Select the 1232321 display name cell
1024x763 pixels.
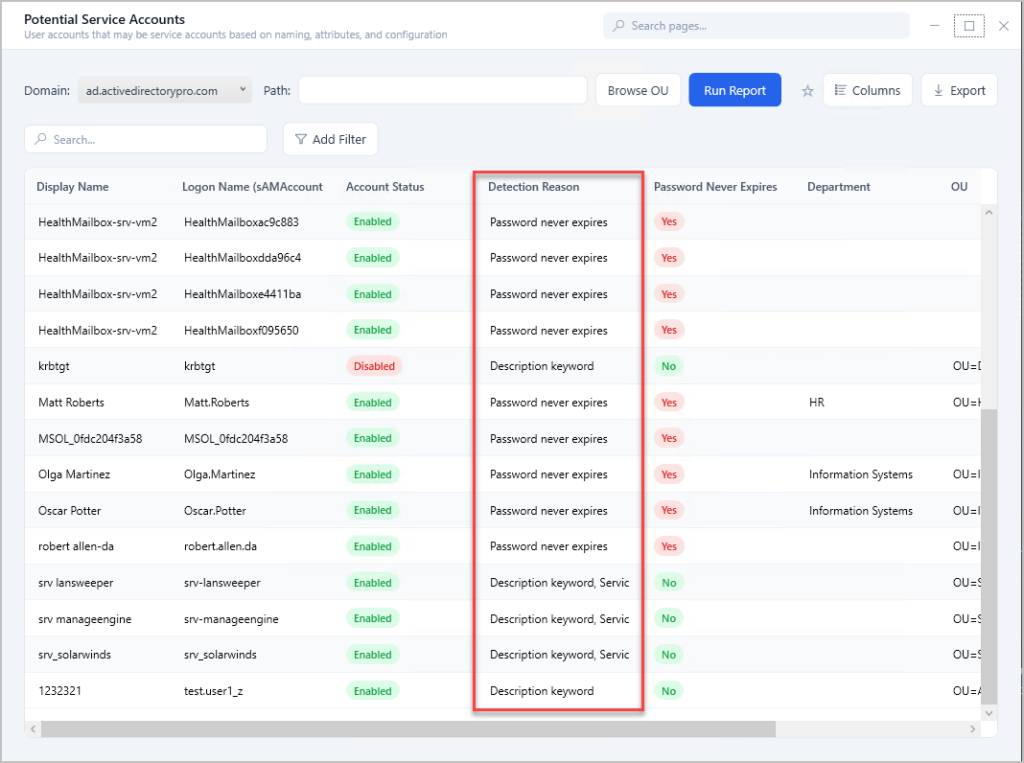pos(60,690)
